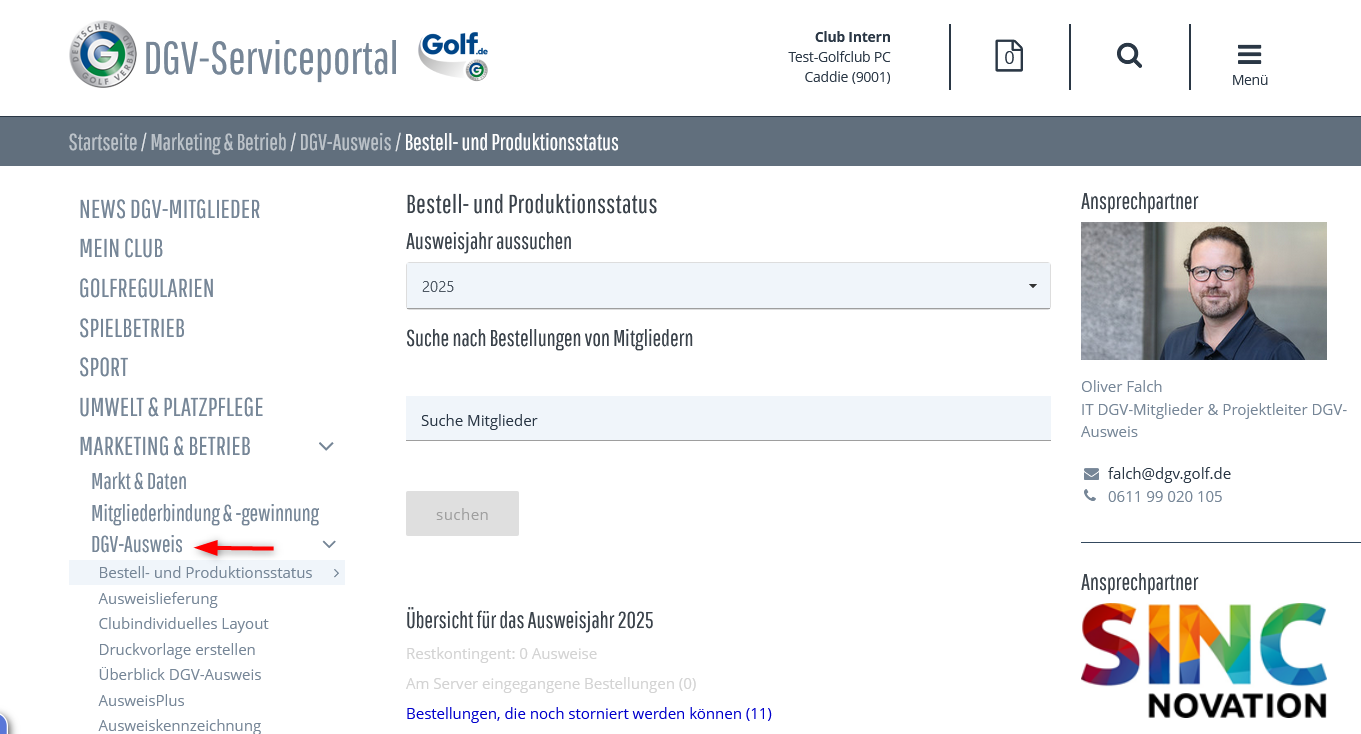Click the DGV logo in header
1361x734 pixels.
pos(103,56)
